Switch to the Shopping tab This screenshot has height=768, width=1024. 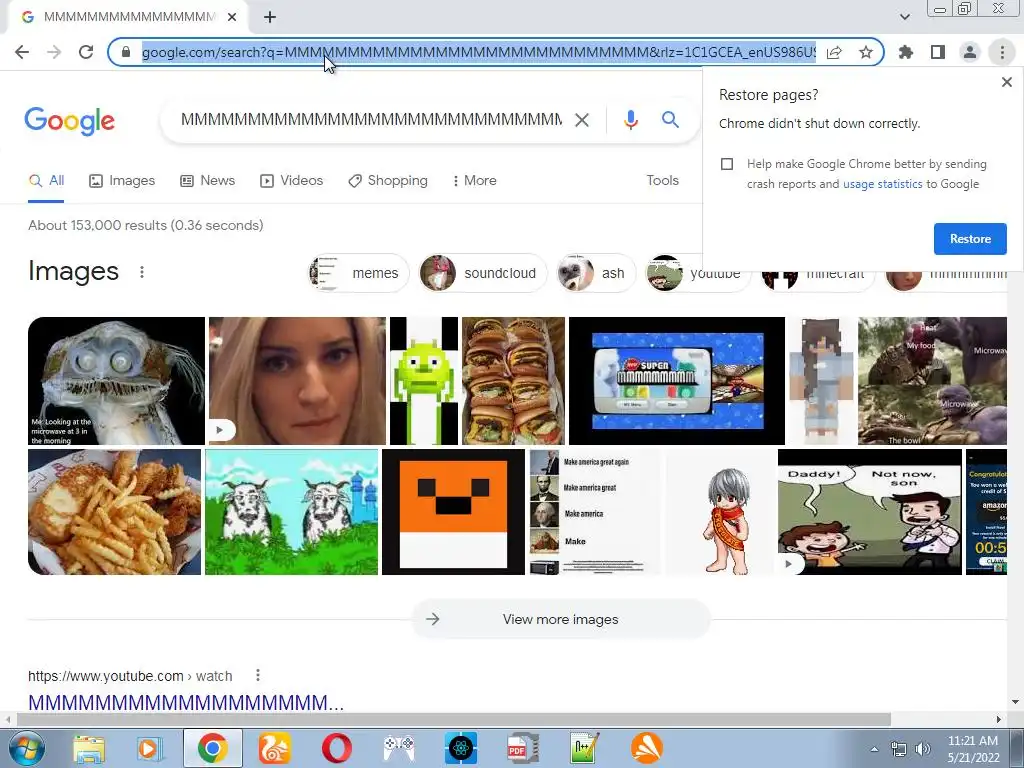(388, 181)
